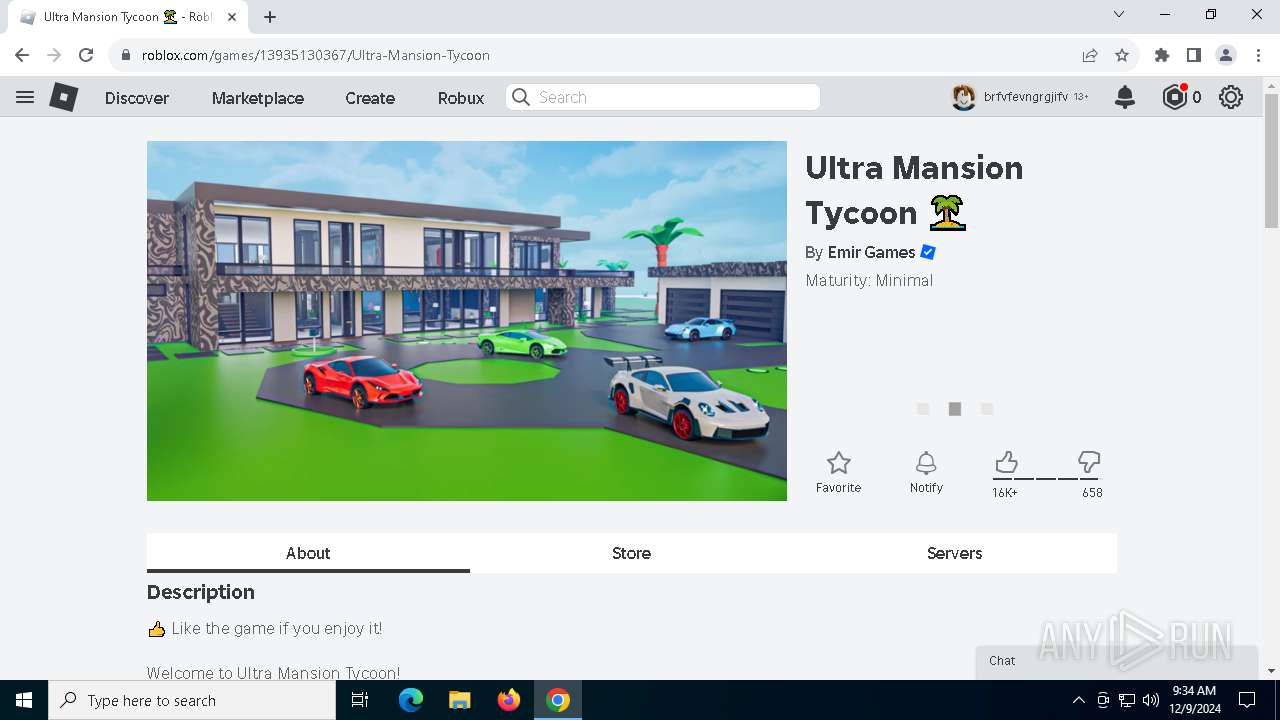Open the settings gear menu
The width and height of the screenshot is (1280, 720).
pyautogui.click(x=1231, y=97)
